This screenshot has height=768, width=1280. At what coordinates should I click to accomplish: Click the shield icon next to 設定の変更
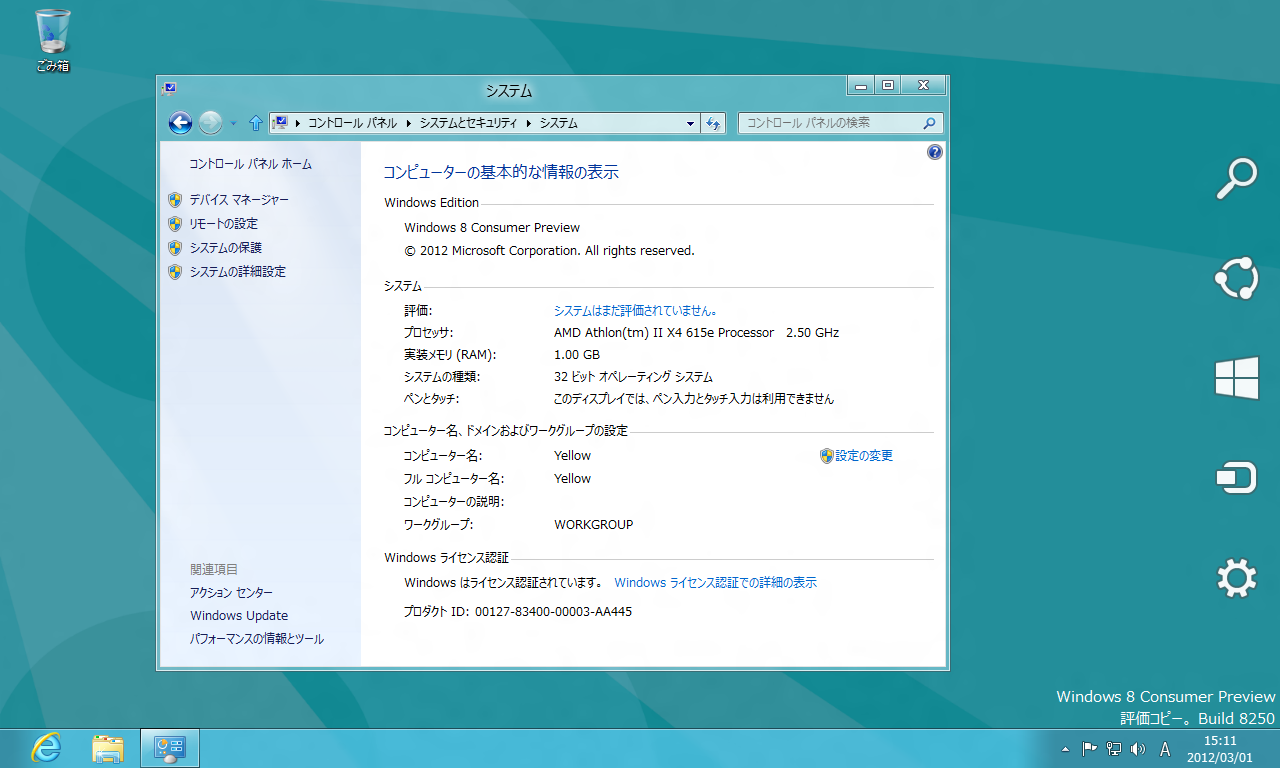[x=826, y=456]
